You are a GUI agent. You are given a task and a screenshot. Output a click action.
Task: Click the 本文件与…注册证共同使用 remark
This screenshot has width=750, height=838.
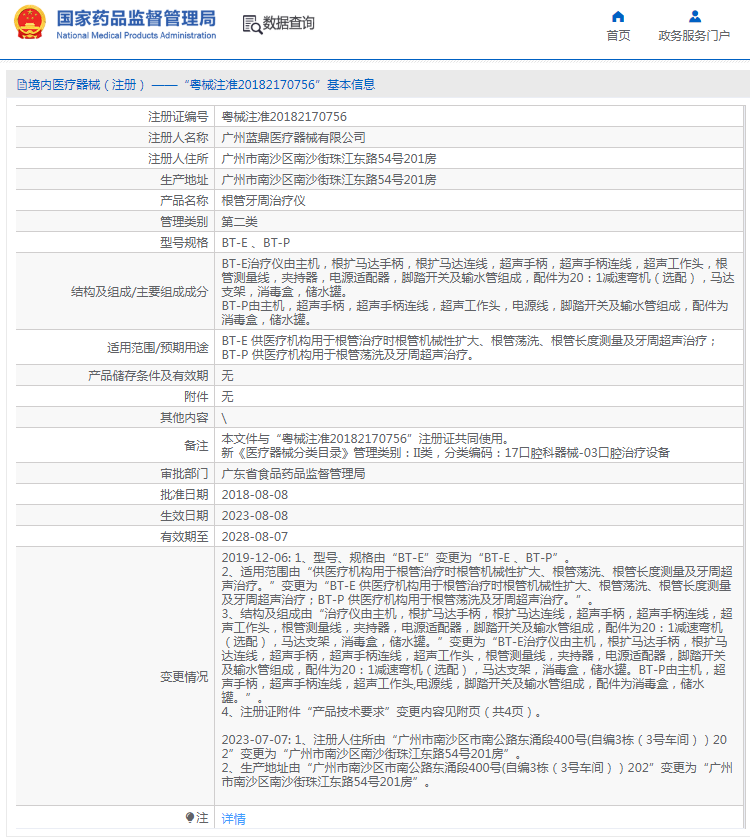point(365,438)
